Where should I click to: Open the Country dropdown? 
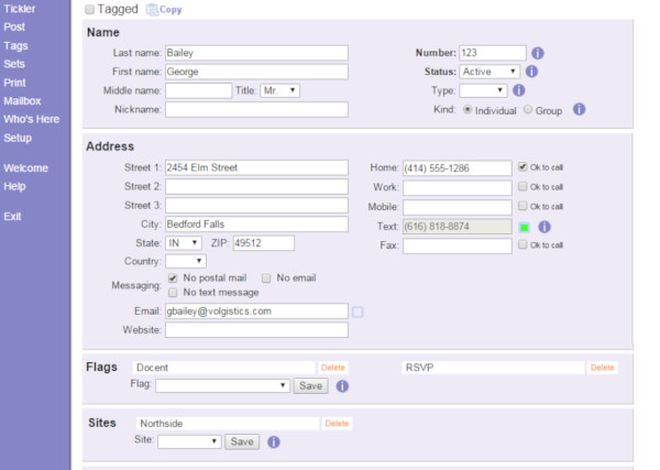click(186, 261)
